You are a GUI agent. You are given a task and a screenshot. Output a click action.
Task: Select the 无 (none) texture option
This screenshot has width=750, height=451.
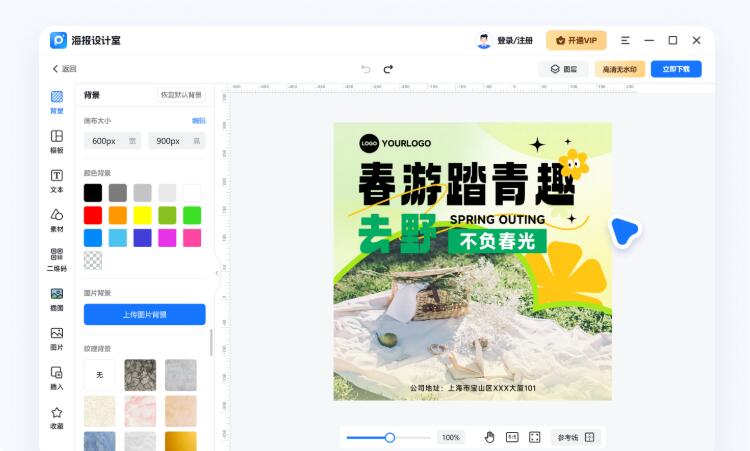click(99, 375)
